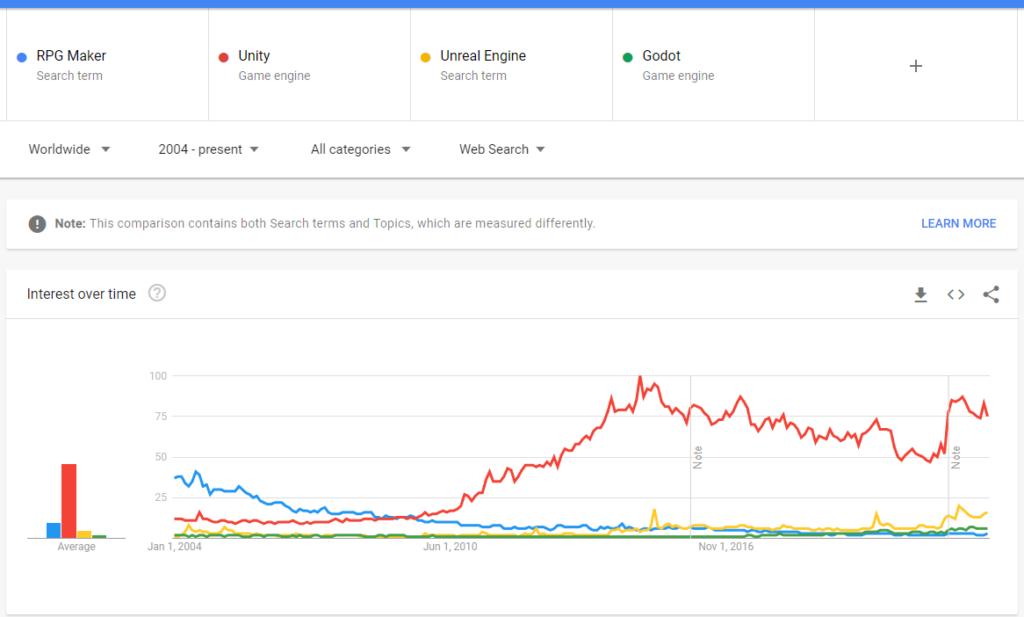1024x617 pixels.
Task: Open the Web Search type dropdown
Action: coord(502,150)
